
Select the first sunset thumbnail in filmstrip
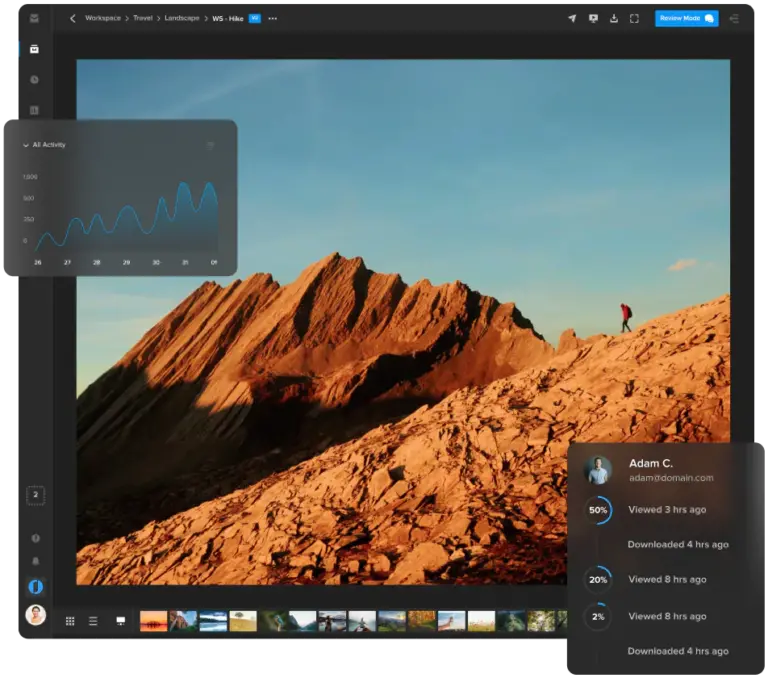[153, 621]
